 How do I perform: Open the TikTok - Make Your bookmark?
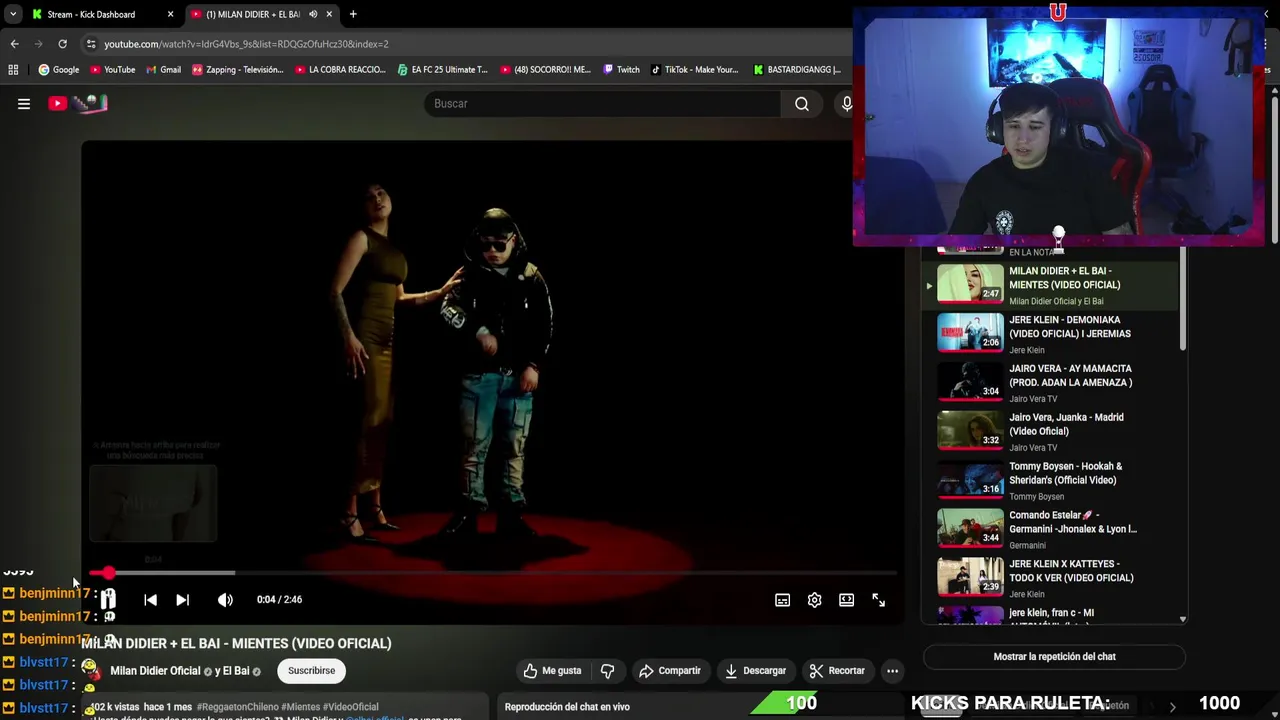694,70
